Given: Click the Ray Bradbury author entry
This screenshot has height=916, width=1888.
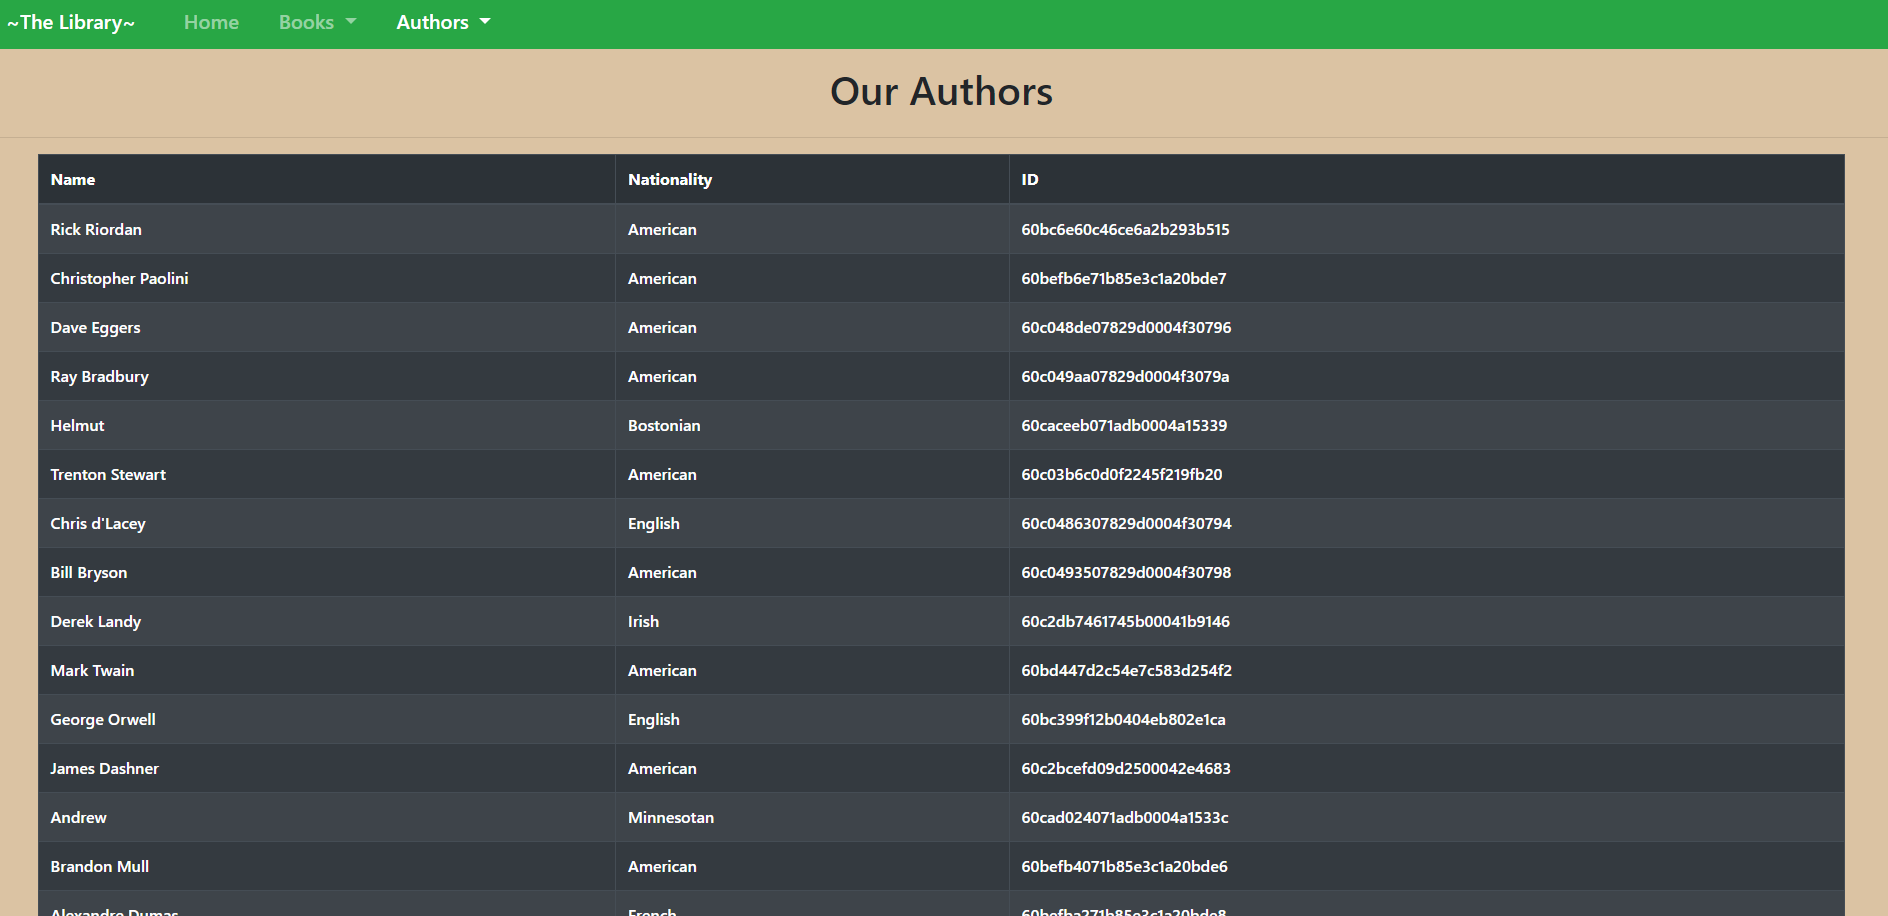Looking at the screenshot, I should pos(99,376).
